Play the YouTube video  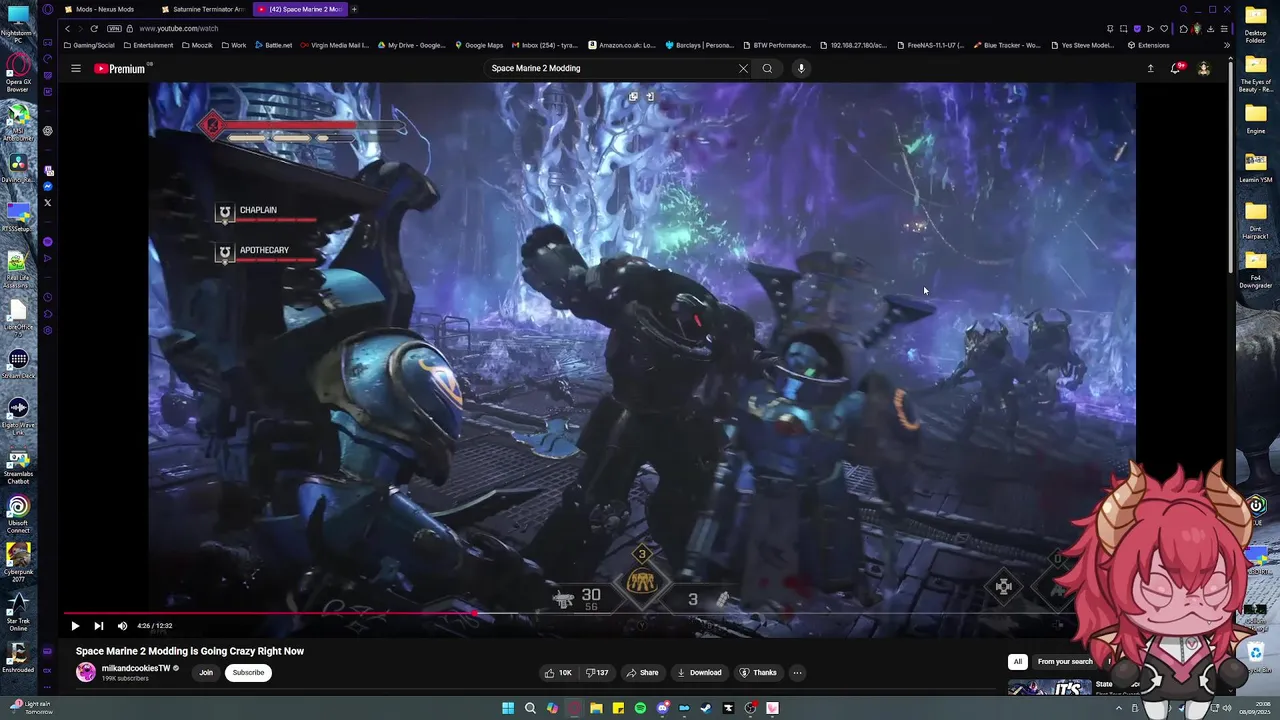75,626
